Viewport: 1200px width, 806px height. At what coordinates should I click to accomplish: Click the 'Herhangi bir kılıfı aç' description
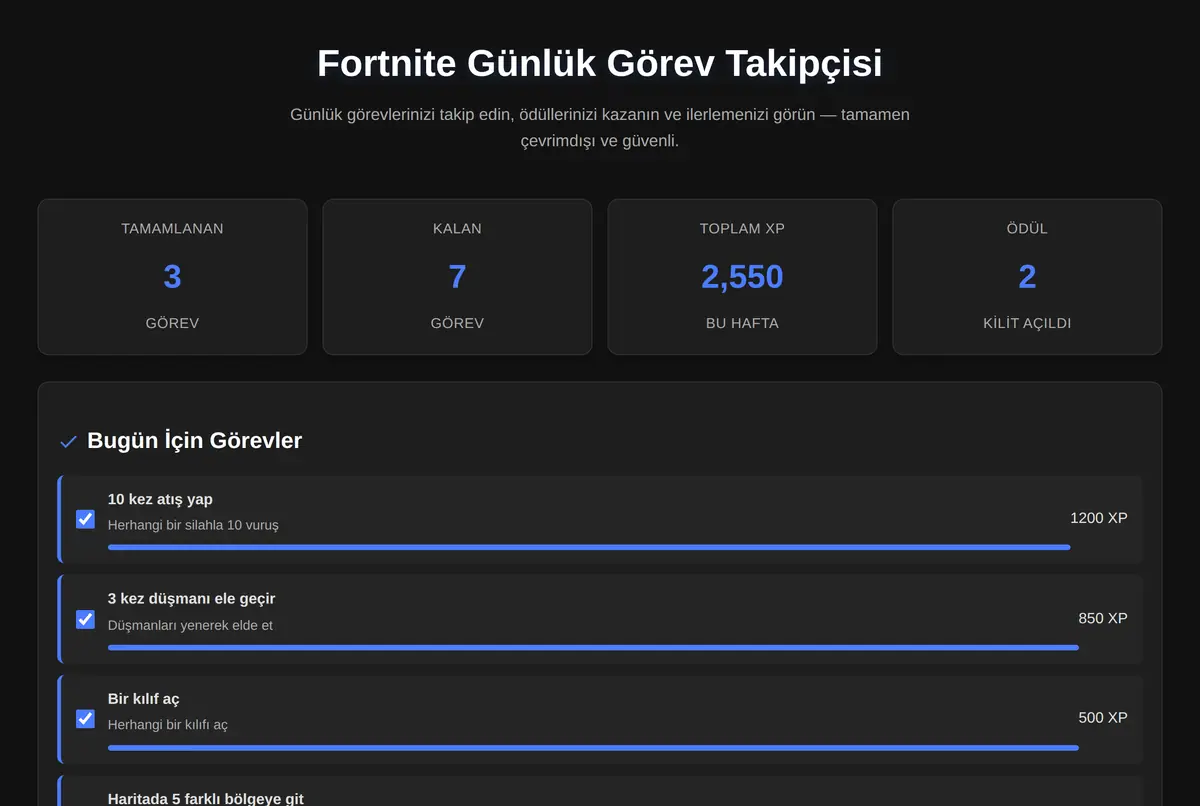click(168, 725)
